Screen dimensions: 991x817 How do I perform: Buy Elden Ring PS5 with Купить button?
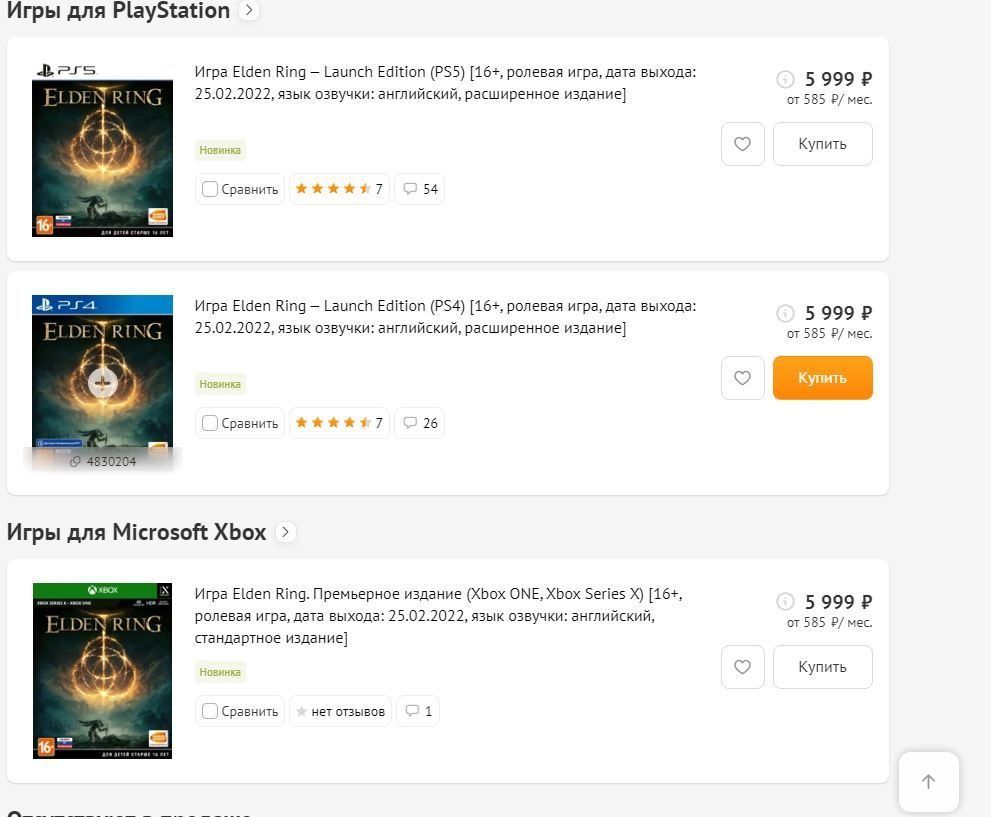point(822,144)
